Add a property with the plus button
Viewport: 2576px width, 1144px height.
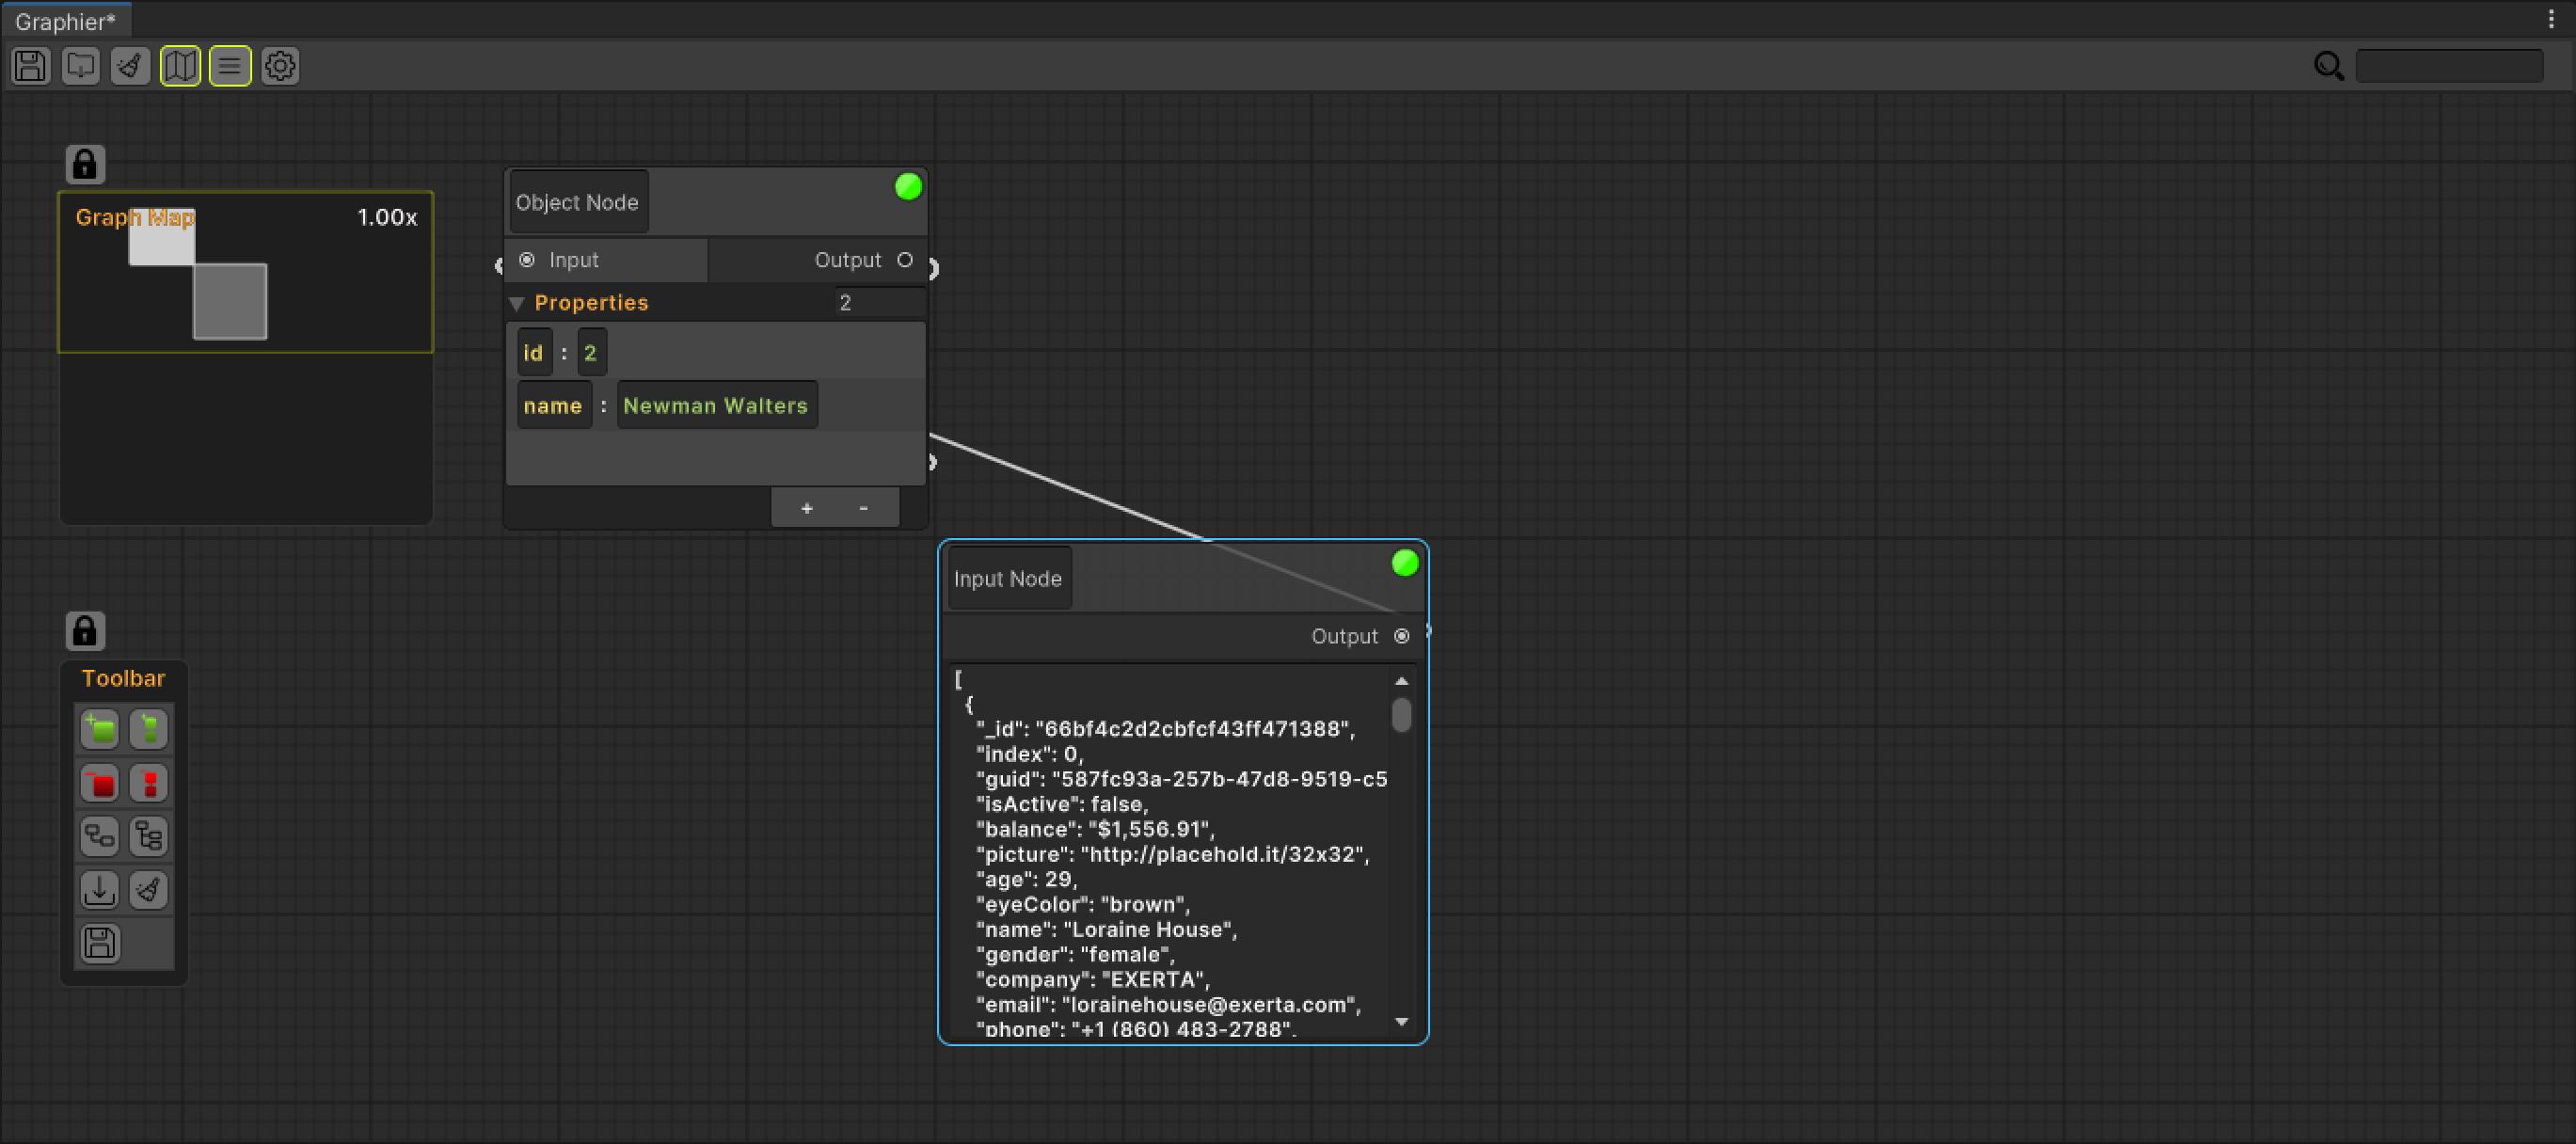806,507
